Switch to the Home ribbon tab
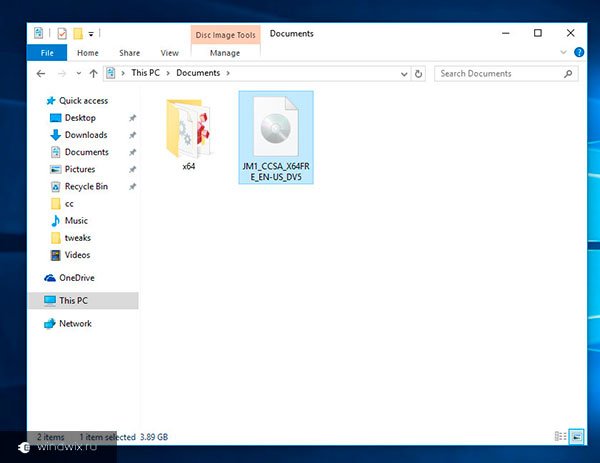This screenshot has width=600, height=463. (x=88, y=53)
